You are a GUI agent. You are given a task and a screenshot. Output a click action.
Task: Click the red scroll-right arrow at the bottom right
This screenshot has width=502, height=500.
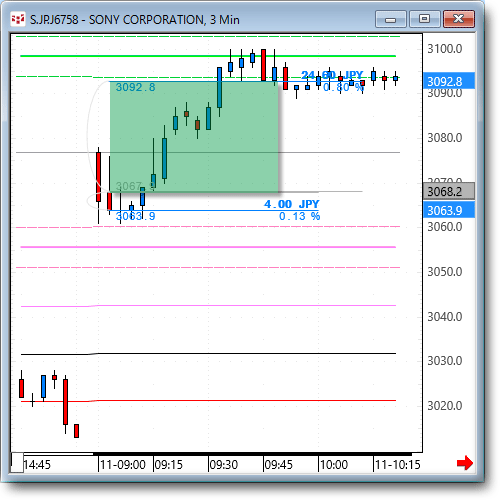point(465,463)
